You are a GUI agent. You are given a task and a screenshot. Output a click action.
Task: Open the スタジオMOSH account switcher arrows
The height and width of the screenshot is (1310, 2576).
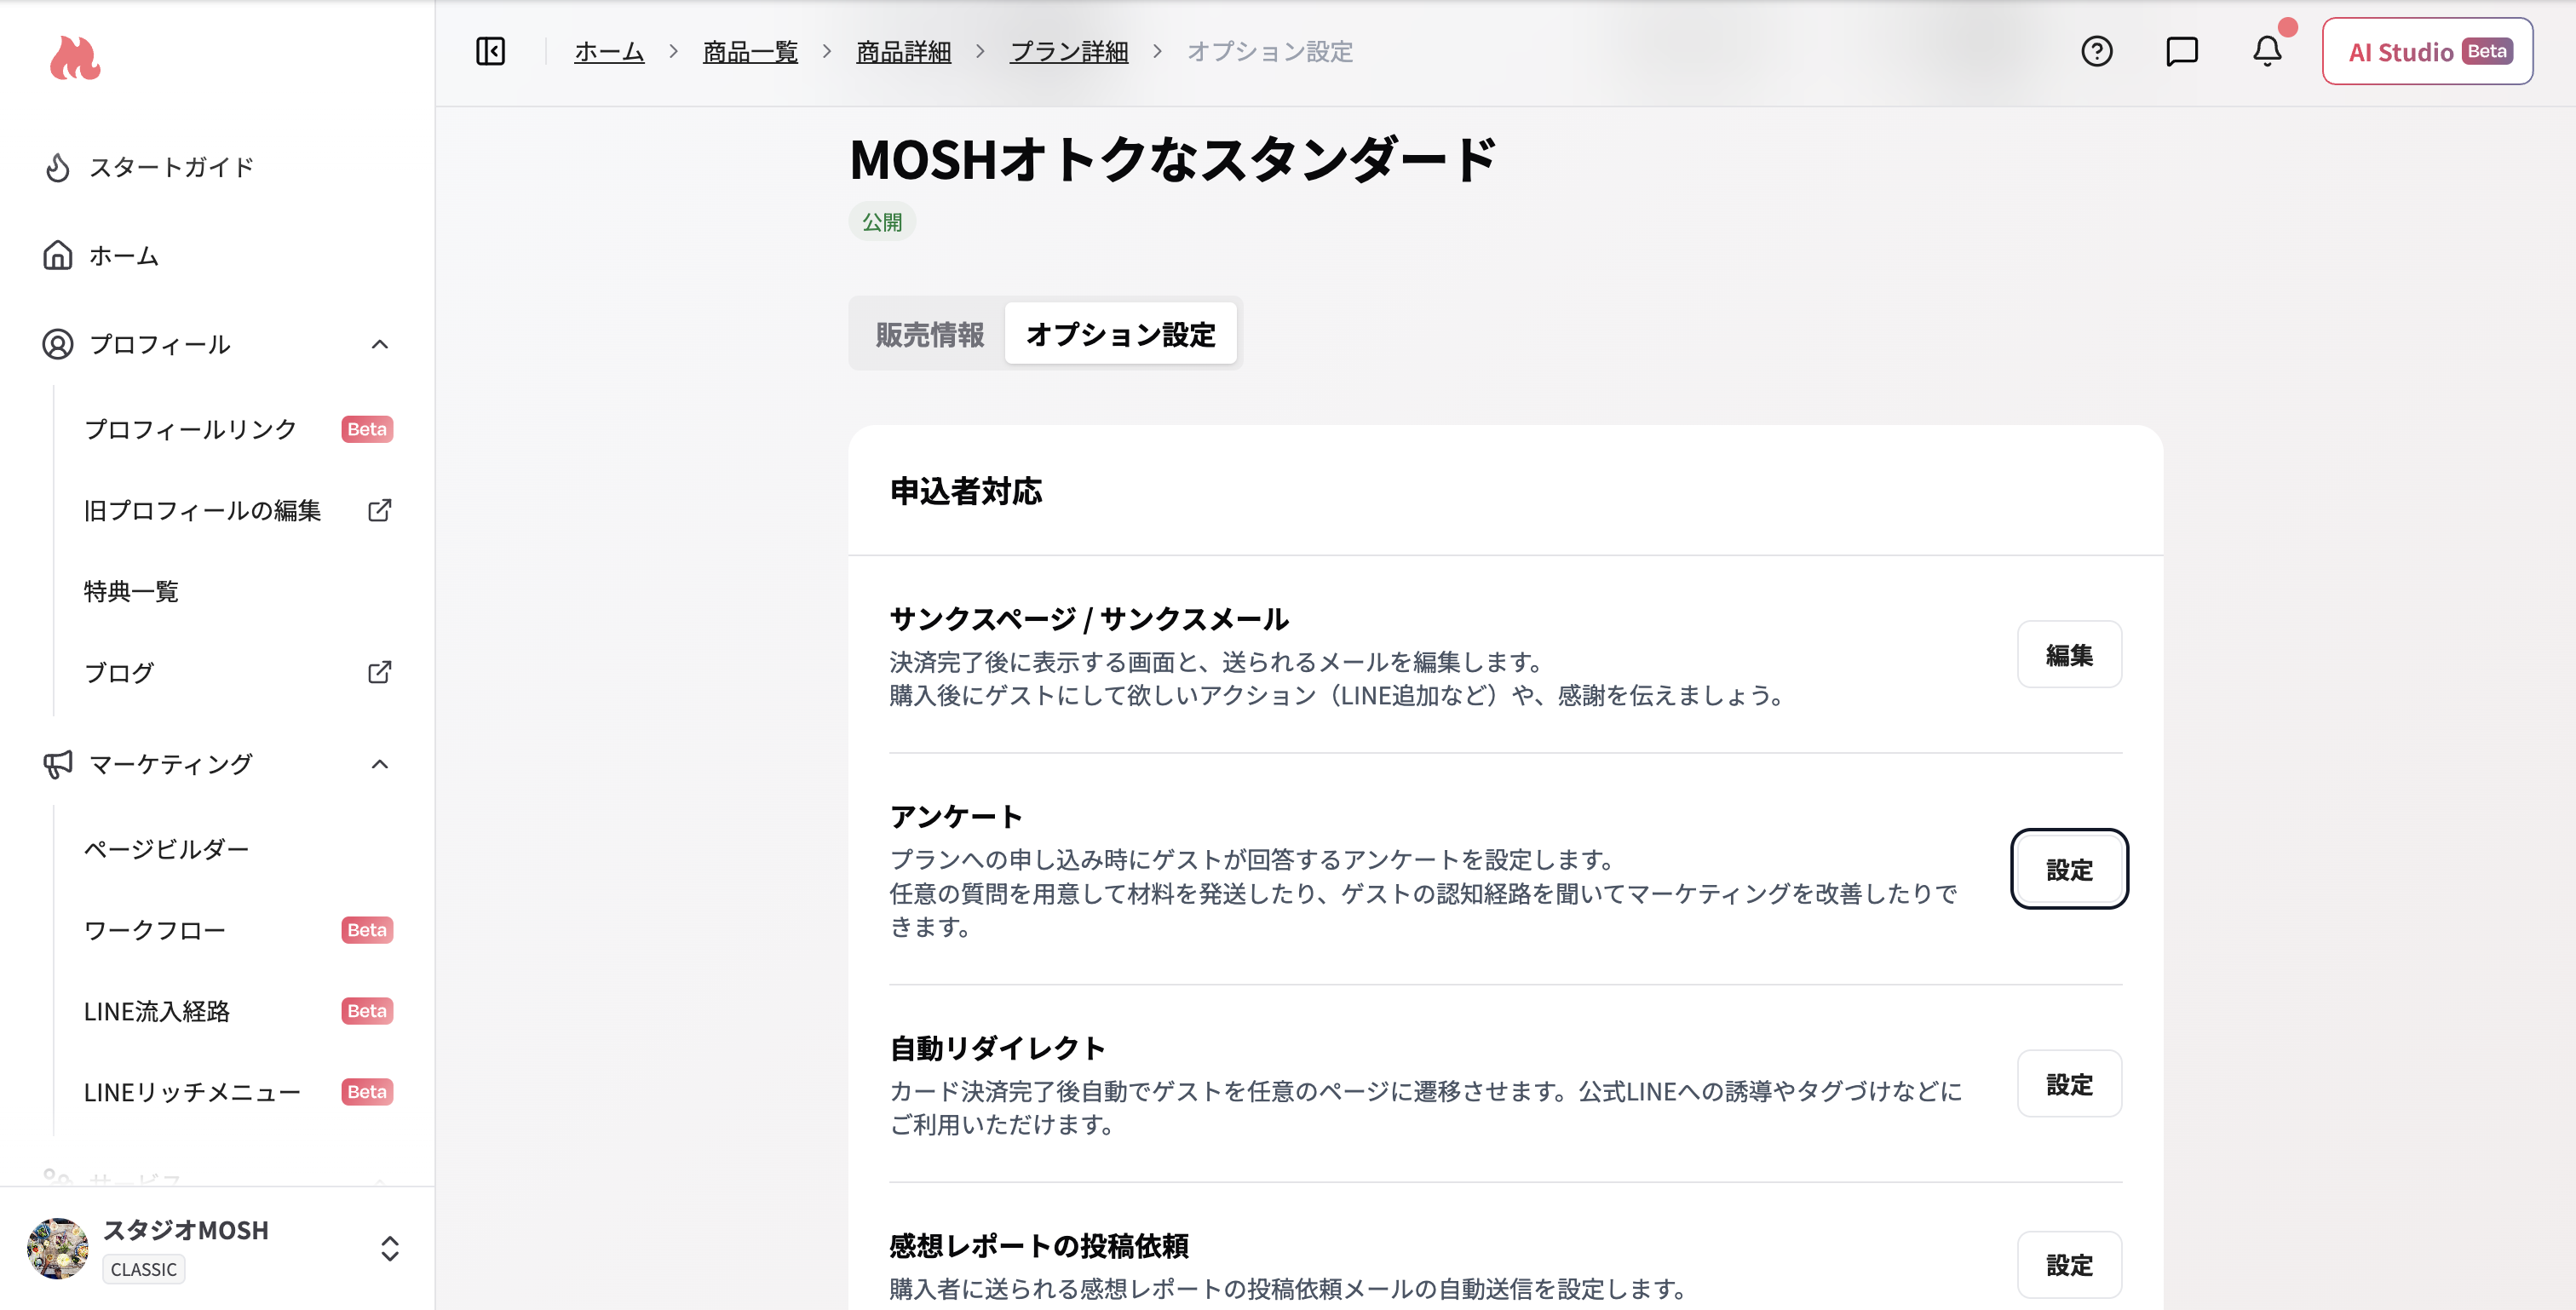[390, 1248]
